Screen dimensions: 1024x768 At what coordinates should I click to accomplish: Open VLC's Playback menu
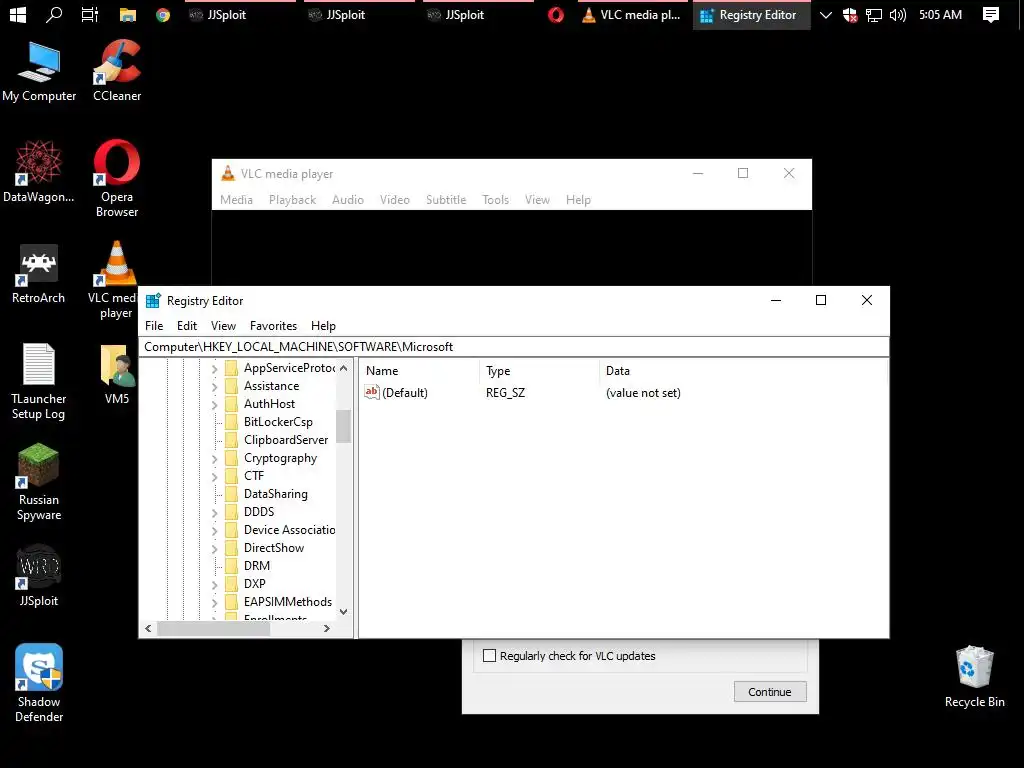point(293,200)
